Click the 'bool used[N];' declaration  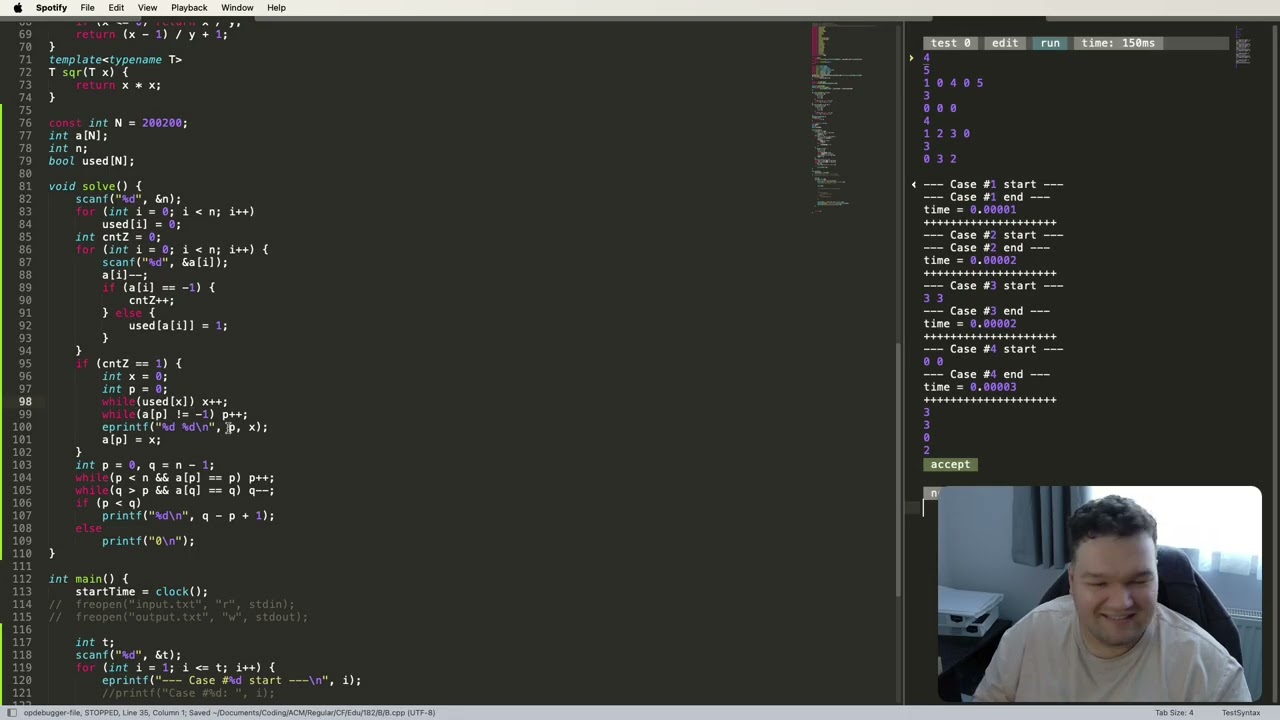pos(91,161)
